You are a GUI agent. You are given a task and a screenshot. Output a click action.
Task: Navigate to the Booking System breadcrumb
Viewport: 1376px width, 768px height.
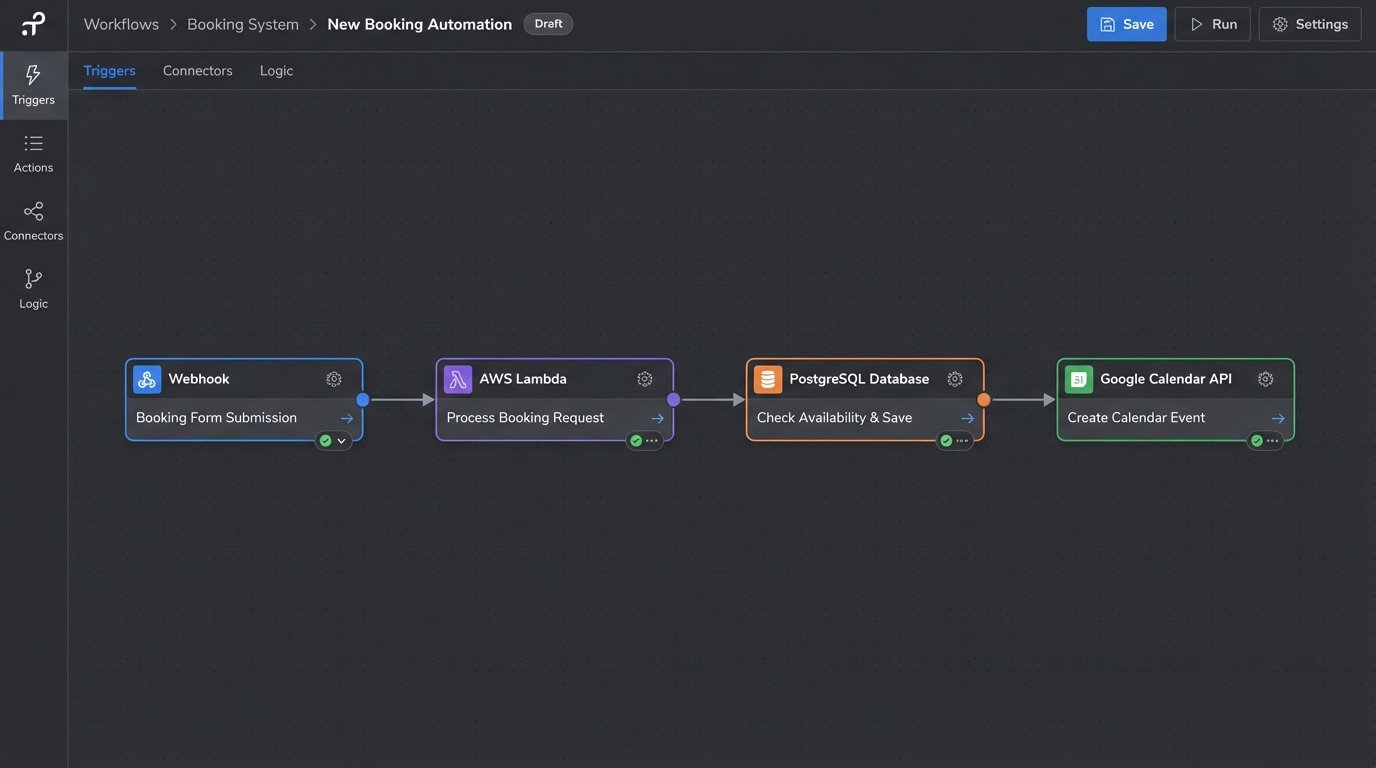242,22
